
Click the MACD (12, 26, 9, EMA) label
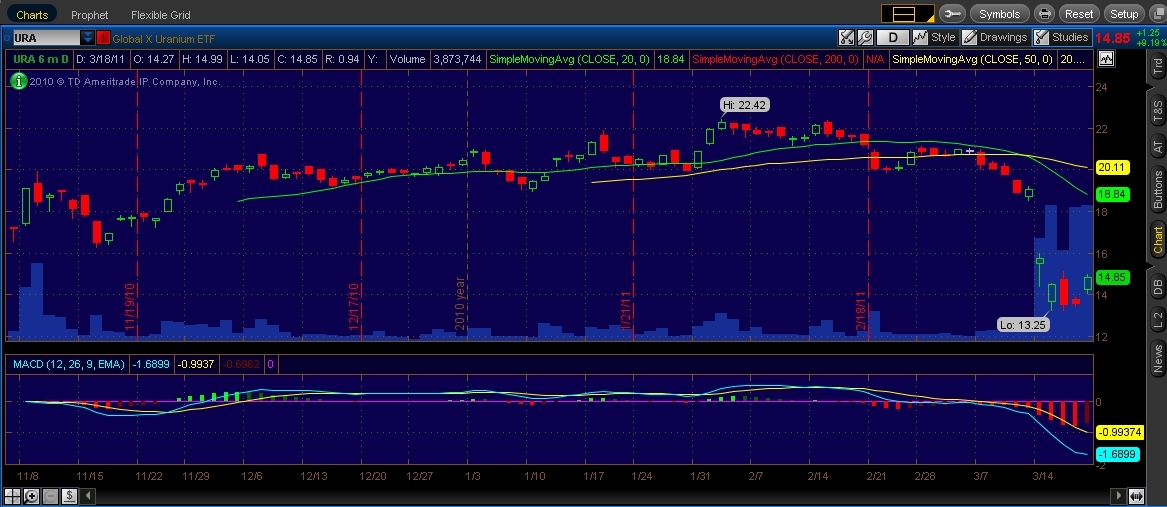click(67, 364)
